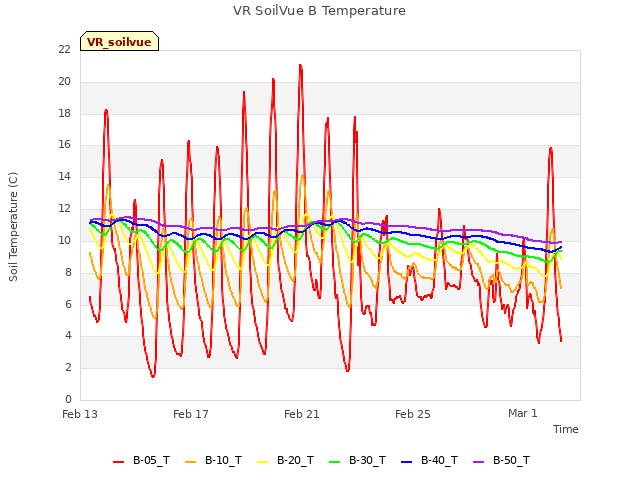
Task: Click the Feb 17 x-axis label
Action: [191, 414]
